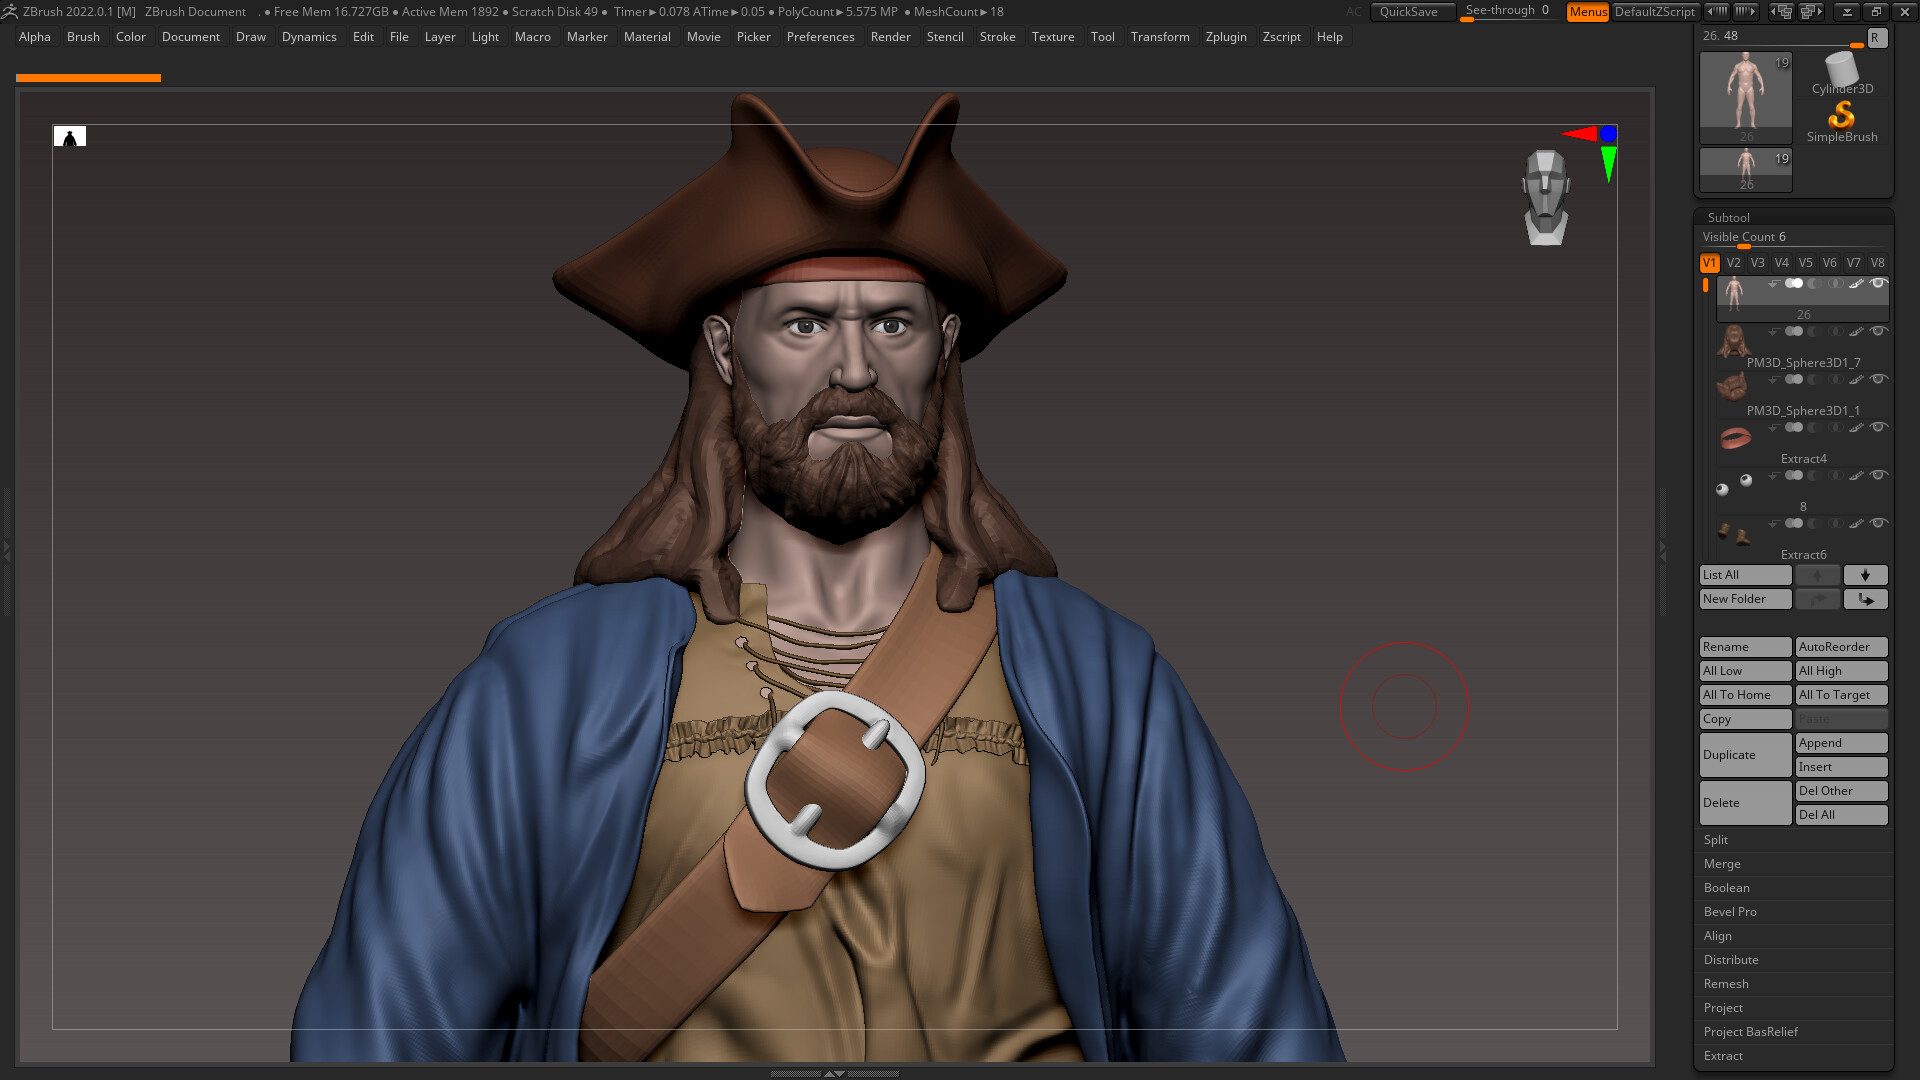The width and height of the screenshot is (1920, 1080).
Task: Click the boots thumbnail for Extract6
Action: point(1733,533)
